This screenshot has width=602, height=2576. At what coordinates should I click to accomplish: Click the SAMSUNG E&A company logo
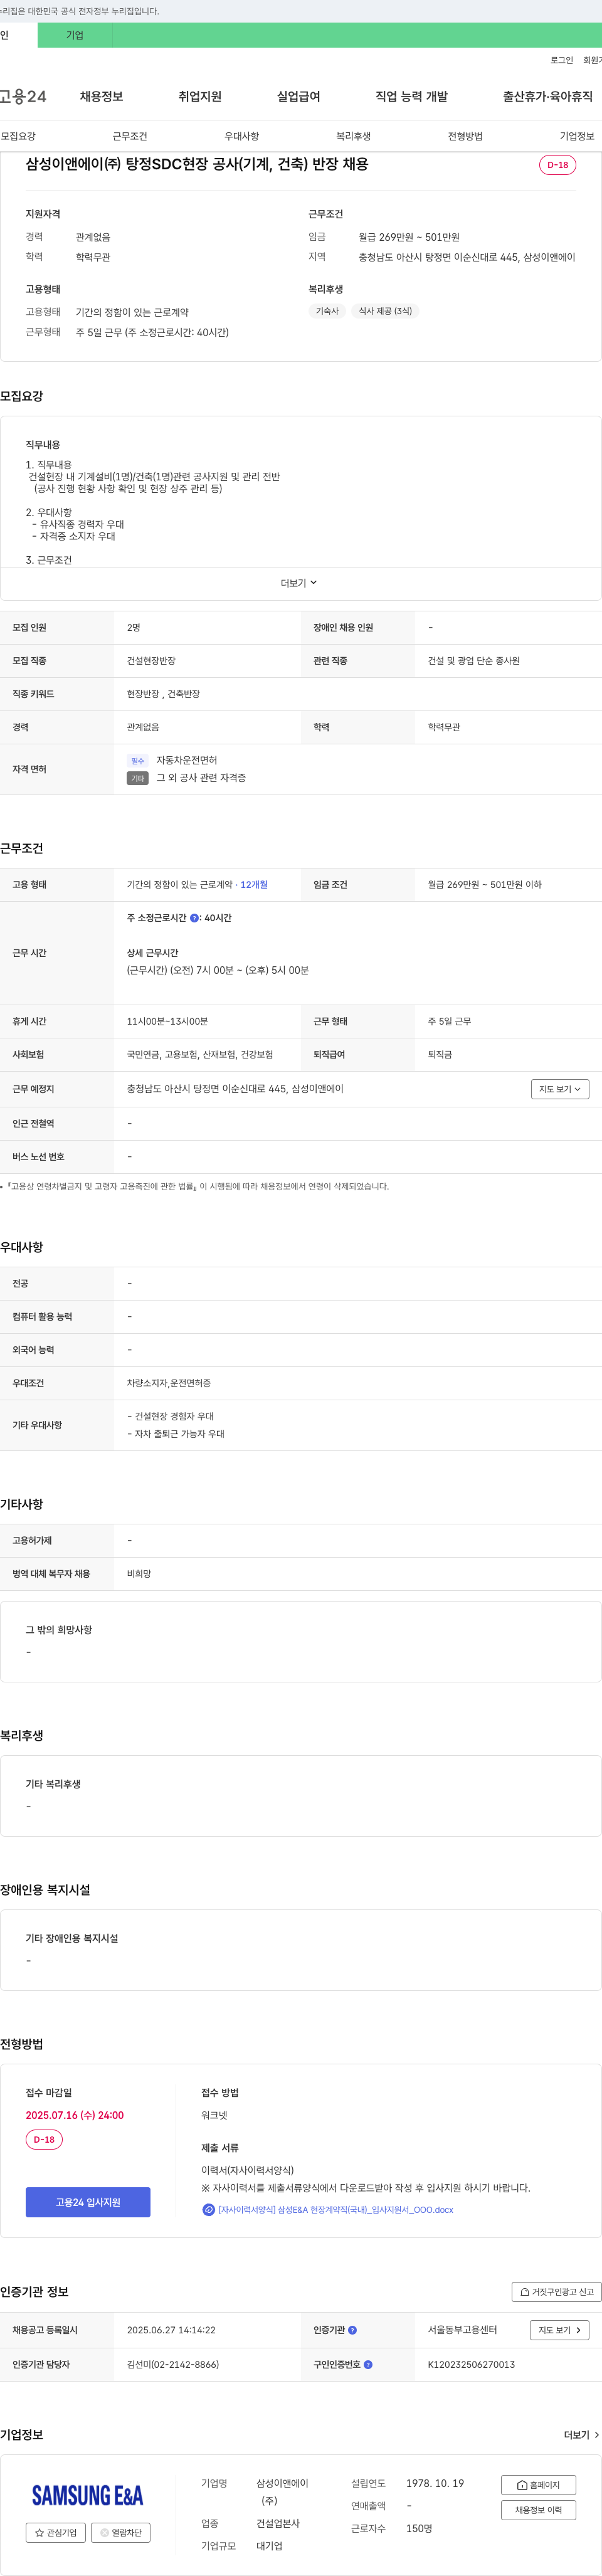(87, 2495)
